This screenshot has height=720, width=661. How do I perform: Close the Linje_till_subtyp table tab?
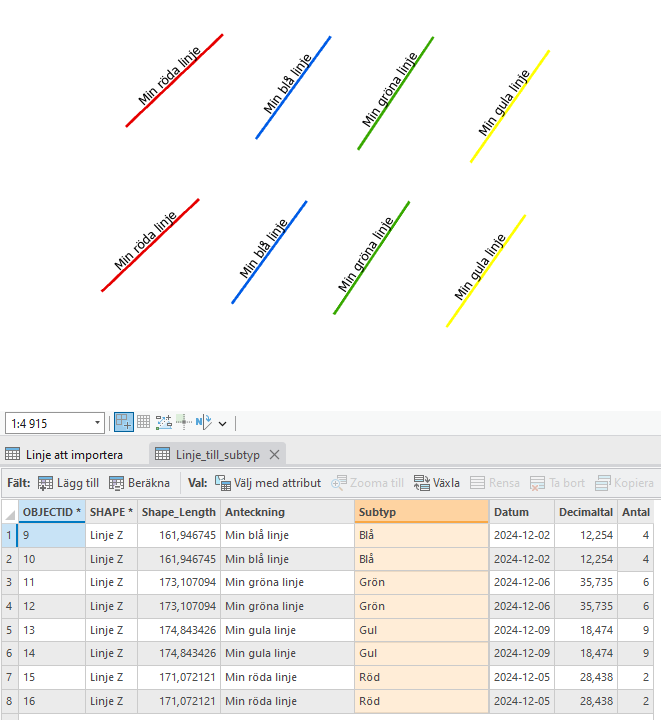point(275,454)
